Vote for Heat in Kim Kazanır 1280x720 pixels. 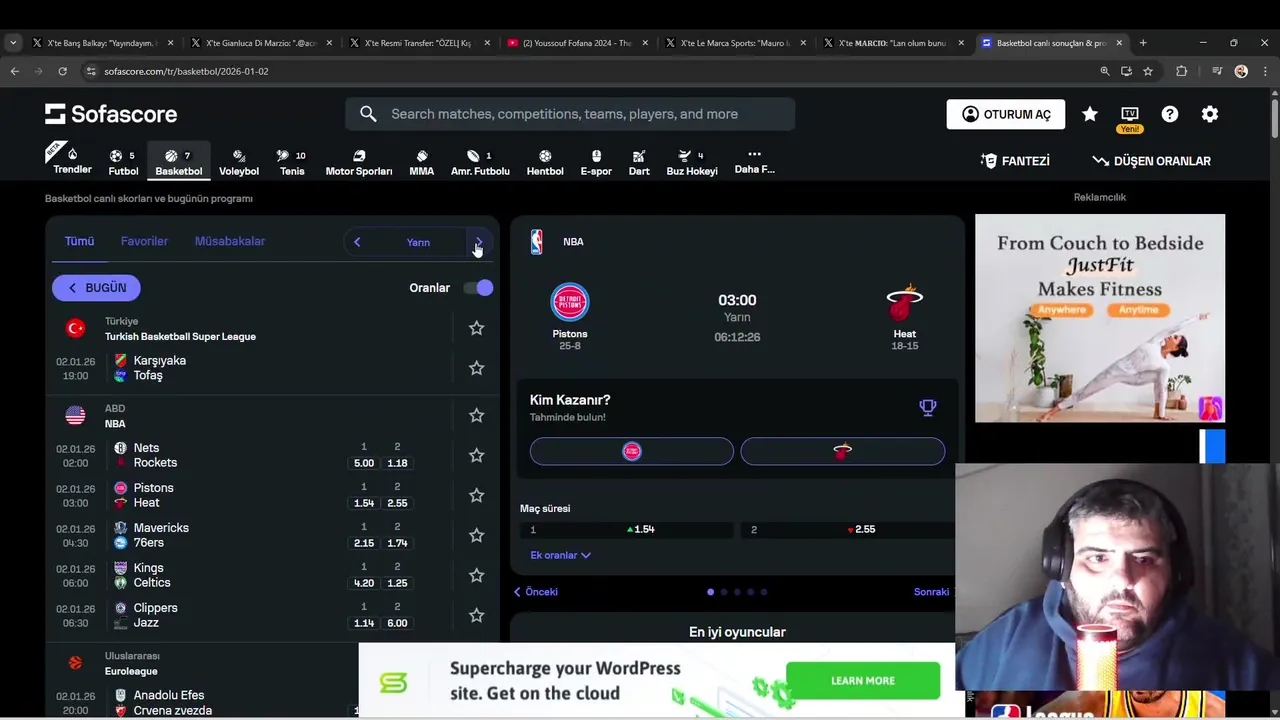pos(842,451)
